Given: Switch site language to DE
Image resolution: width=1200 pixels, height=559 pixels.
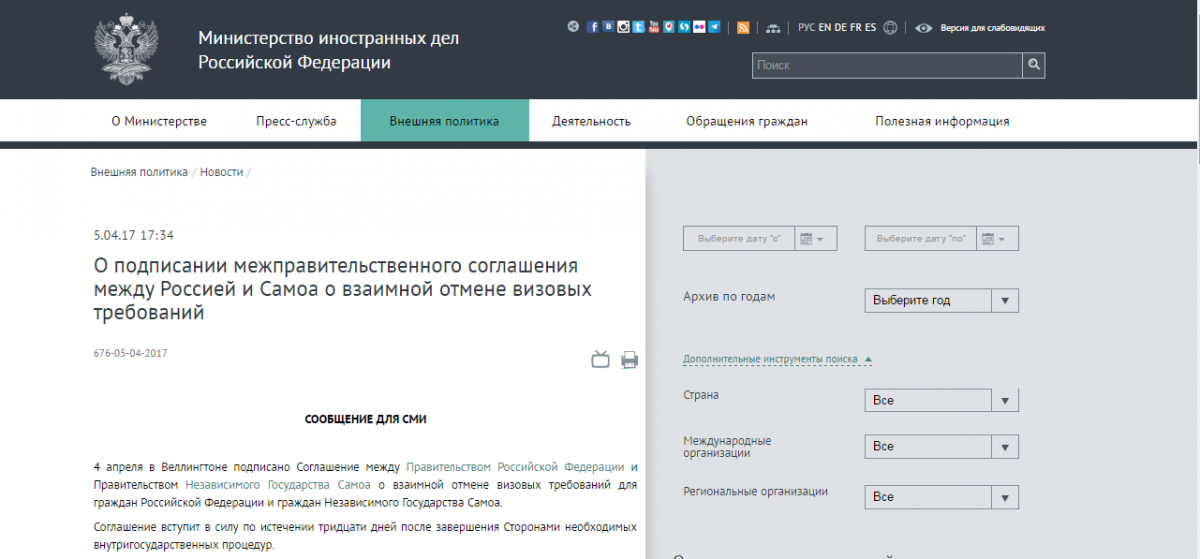Looking at the screenshot, I should [x=840, y=28].
